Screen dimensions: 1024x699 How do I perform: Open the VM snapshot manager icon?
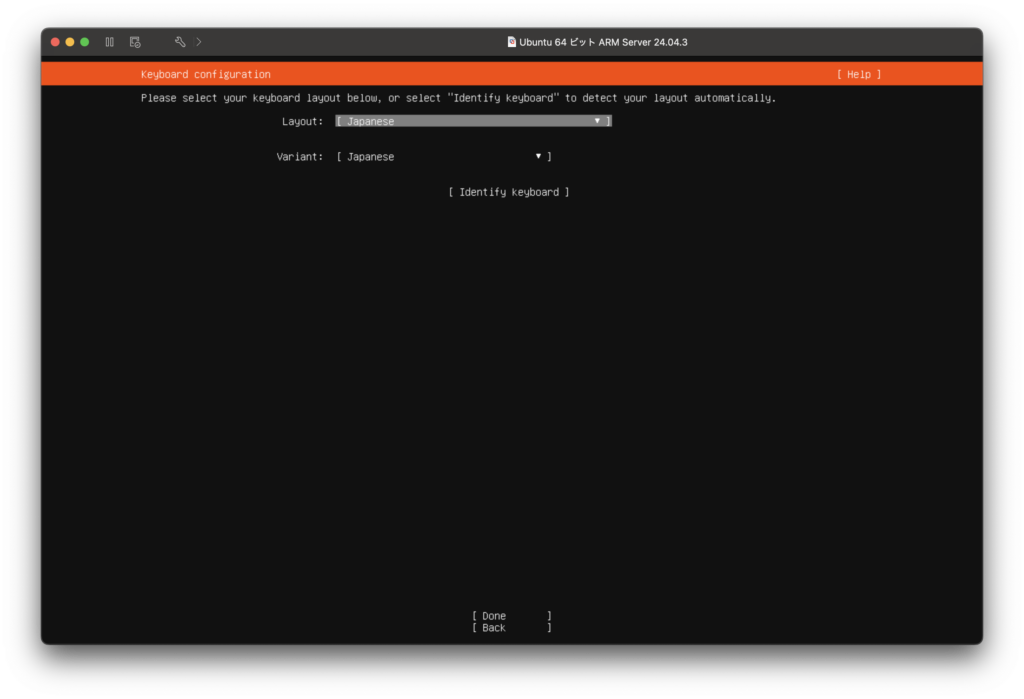point(135,42)
